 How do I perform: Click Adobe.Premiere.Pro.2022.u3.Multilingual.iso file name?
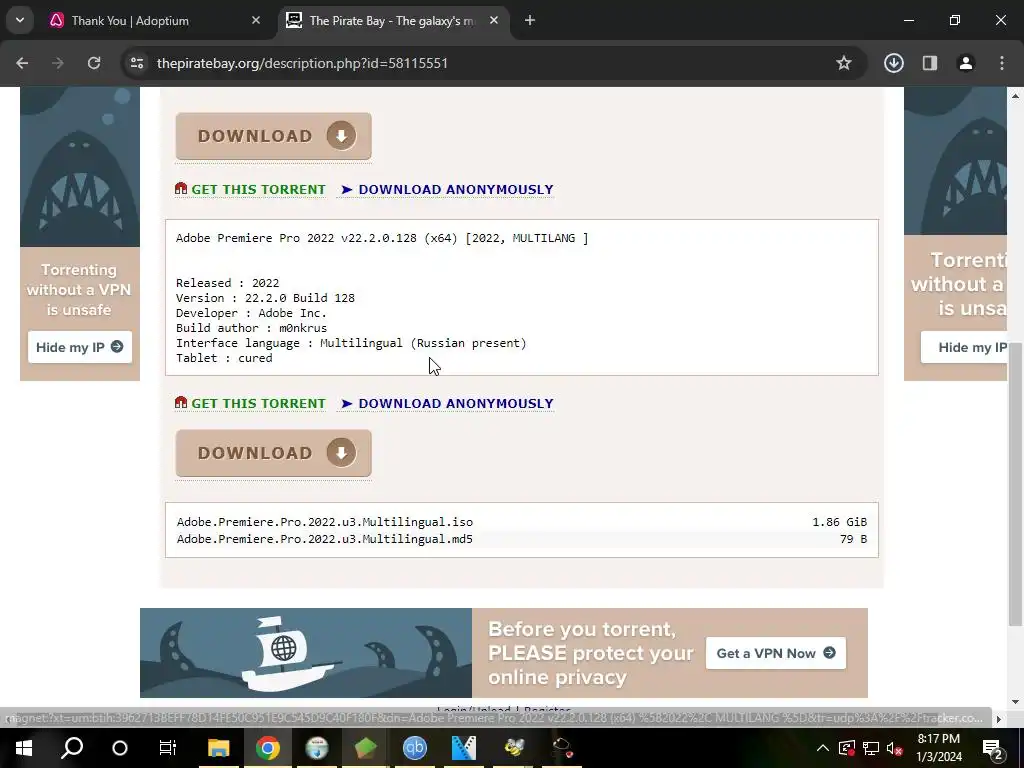[x=325, y=522]
